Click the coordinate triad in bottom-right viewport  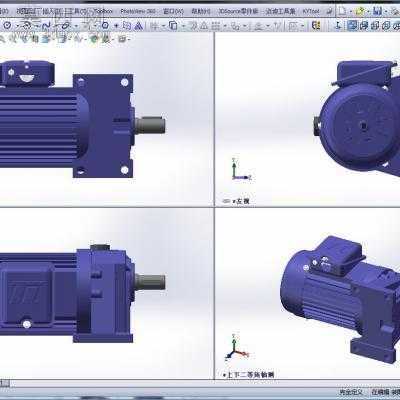click(x=236, y=347)
